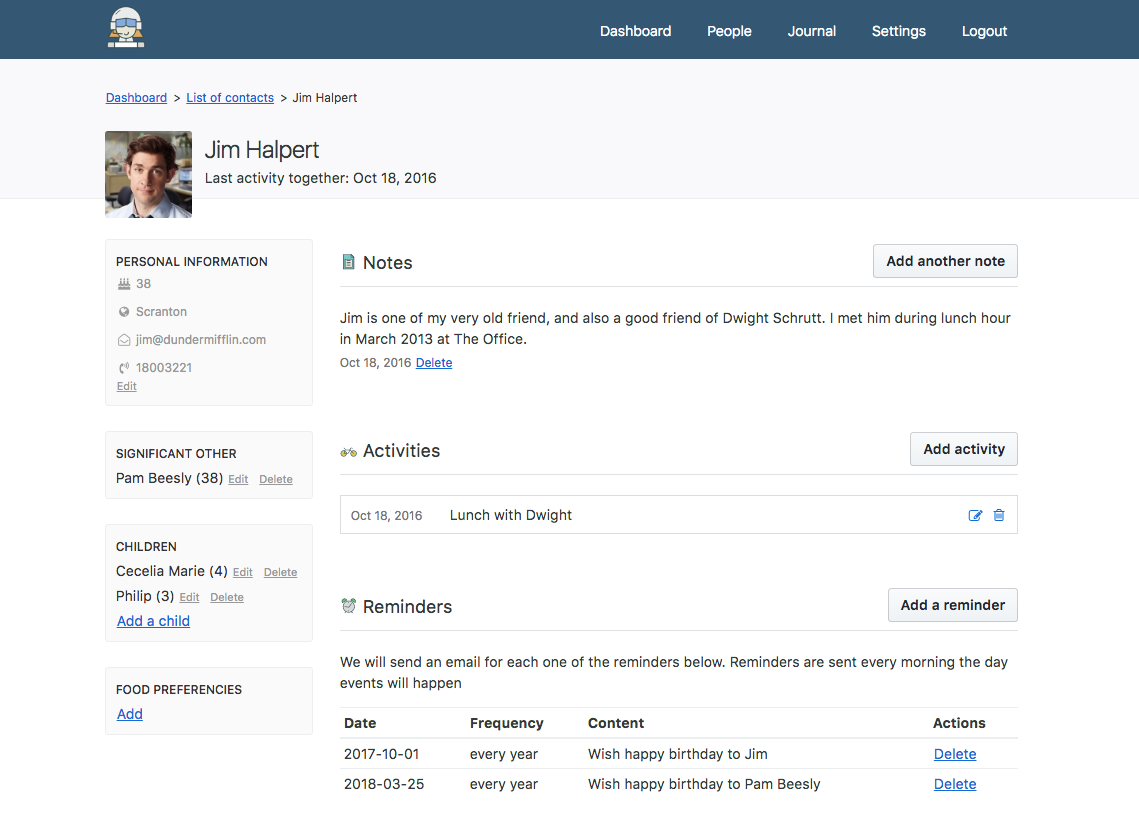This screenshot has width=1139, height=828.
Task: Click the location icon next to Scranton
Action: (x=122, y=311)
